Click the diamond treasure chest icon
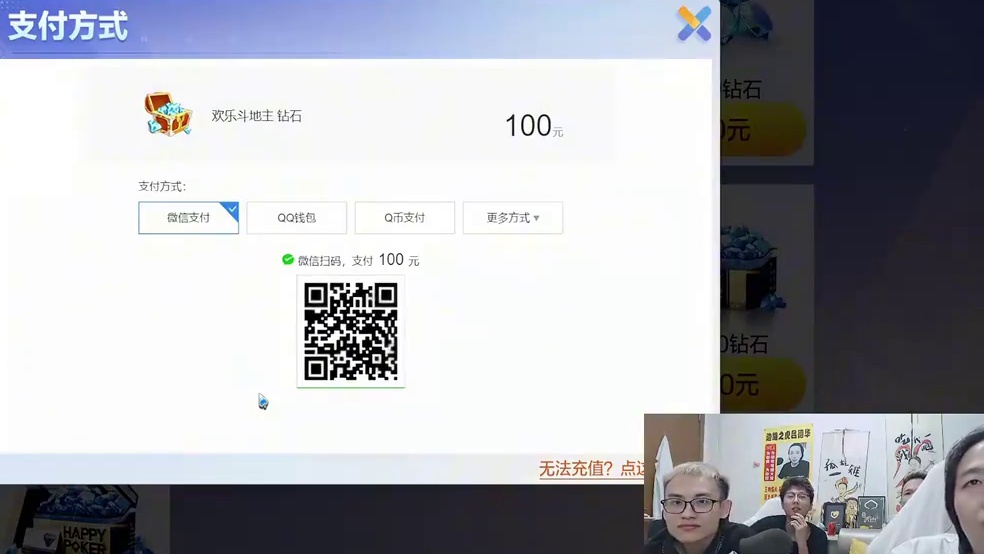 (x=168, y=114)
